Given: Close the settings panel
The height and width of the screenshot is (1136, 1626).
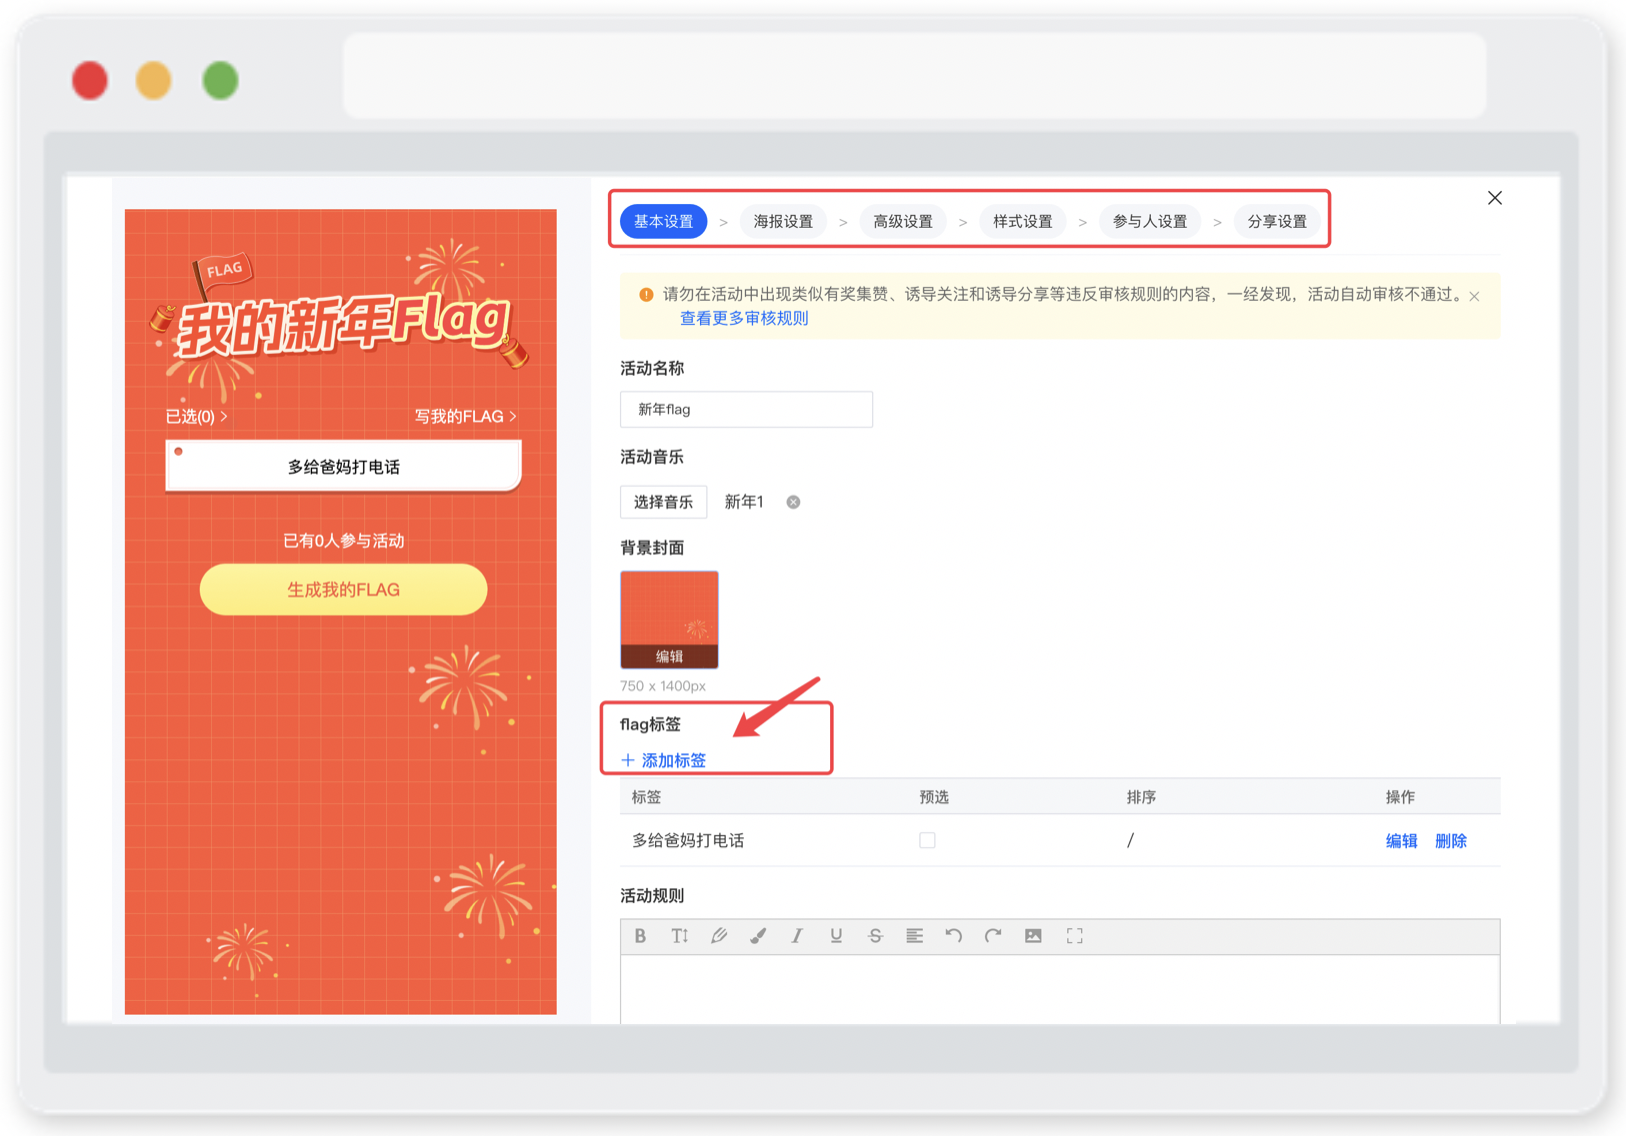Looking at the screenshot, I should 1495,198.
